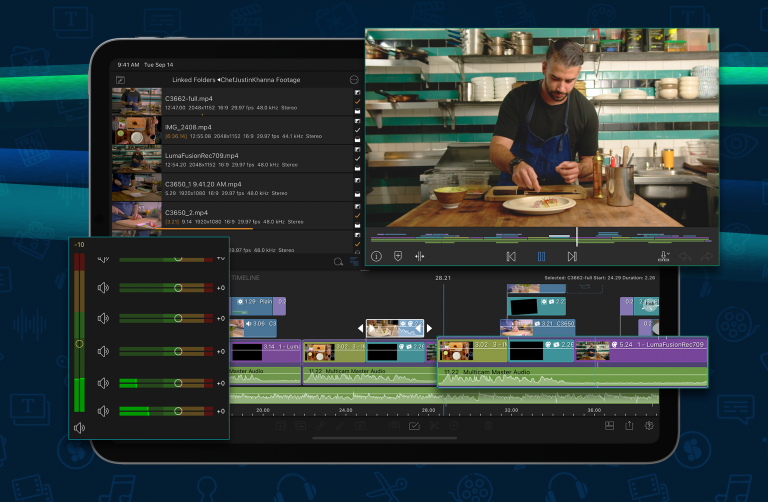The image size is (768, 502).
Task: Click the undo arrow in preview toolbar
Action: (685, 257)
